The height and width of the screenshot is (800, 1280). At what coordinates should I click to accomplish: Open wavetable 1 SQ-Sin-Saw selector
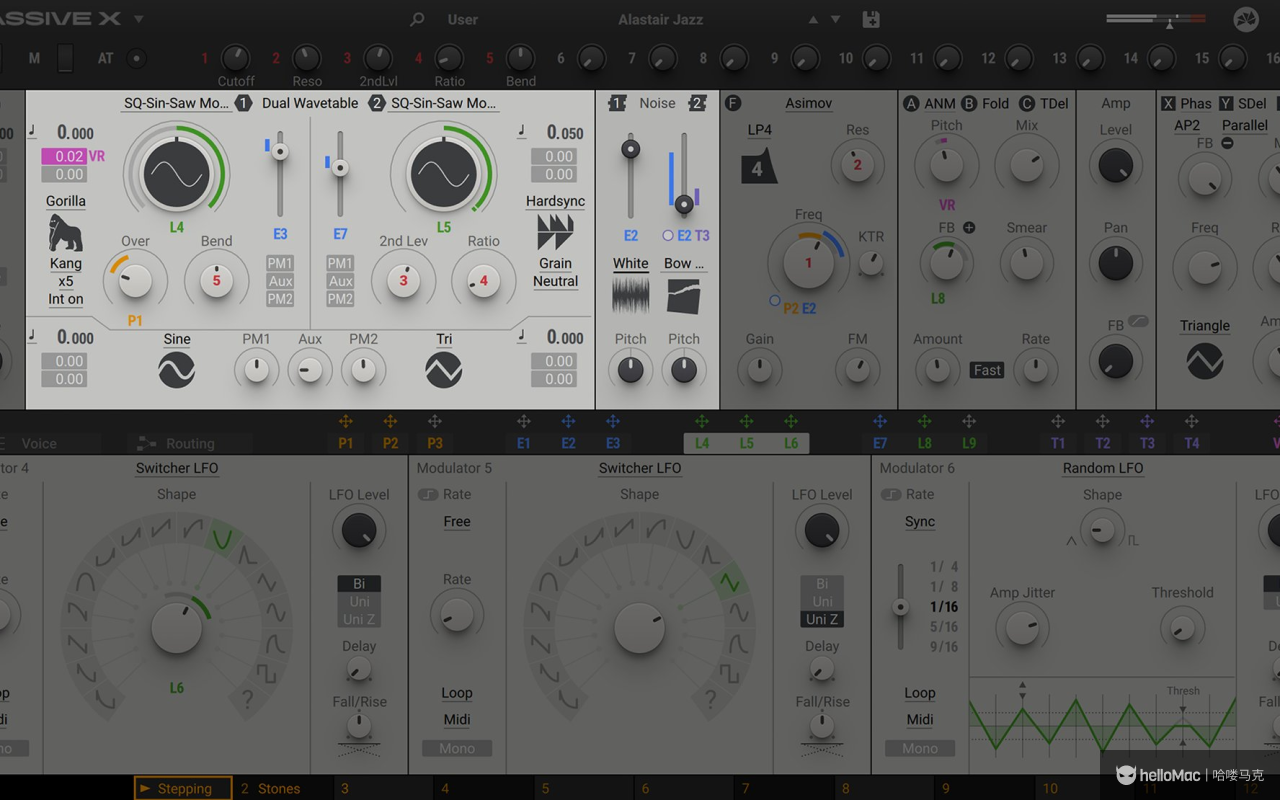tap(176, 103)
